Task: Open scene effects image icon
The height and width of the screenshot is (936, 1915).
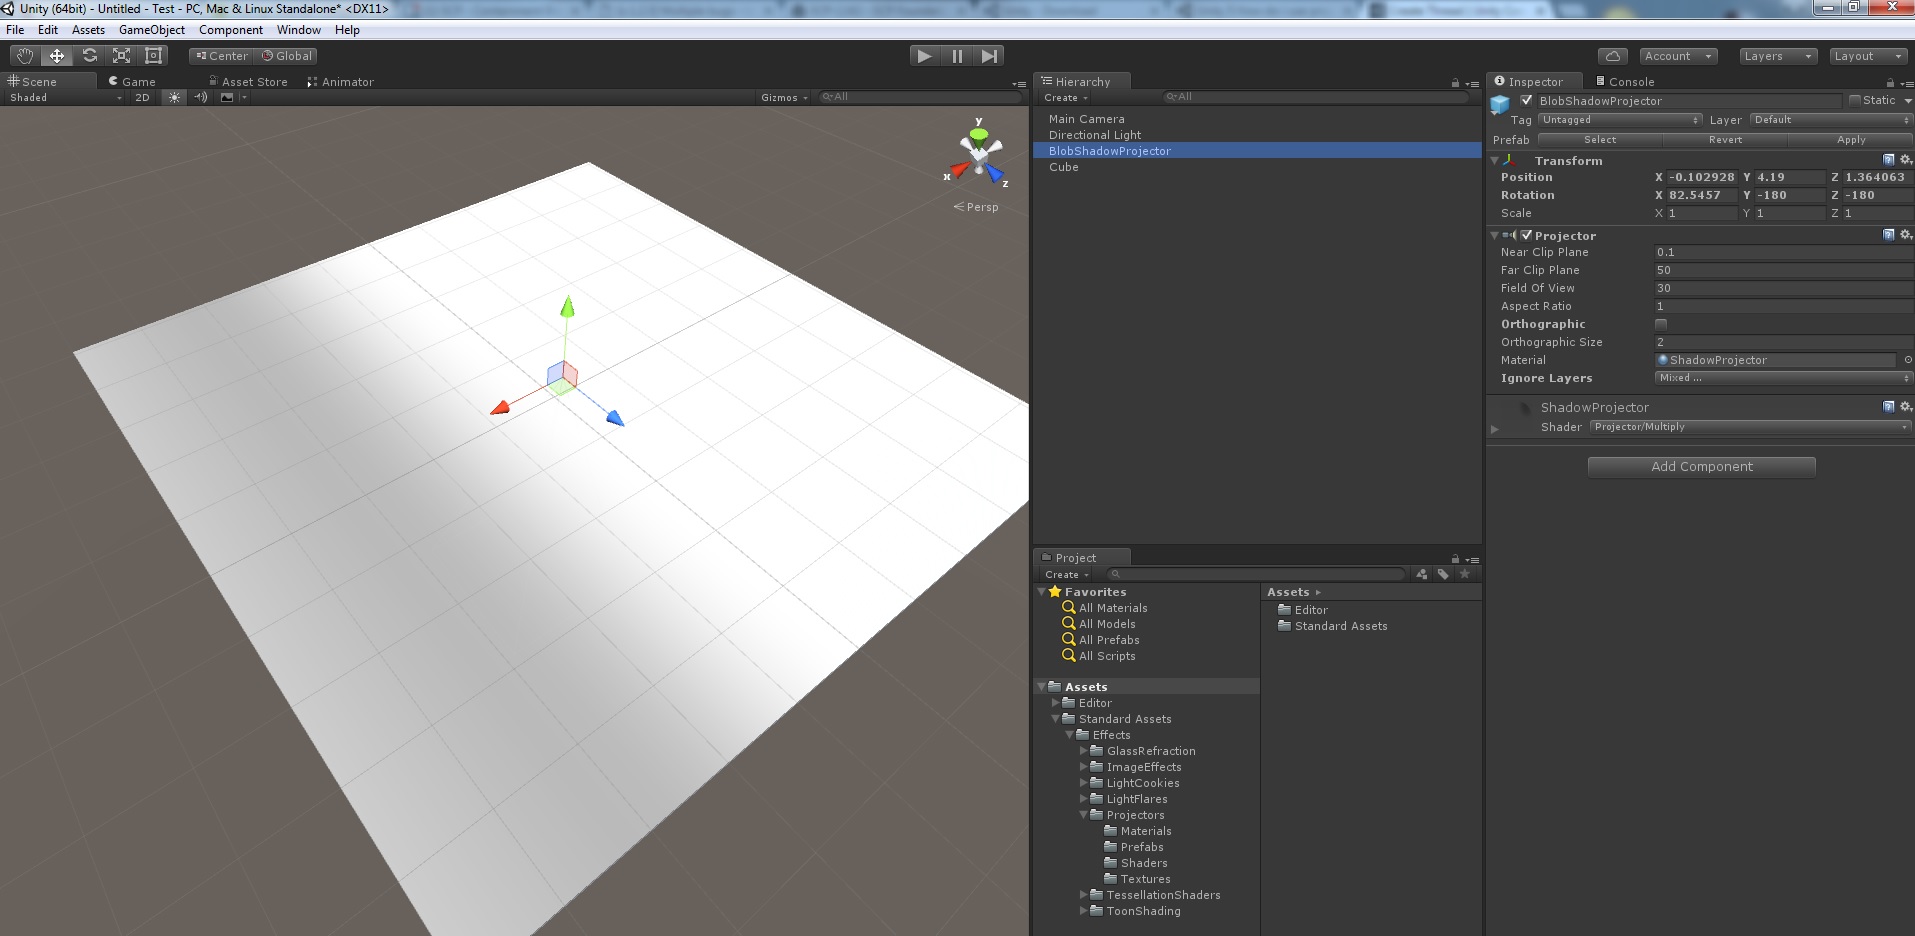Action: pyautogui.click(x=227, y=97)
